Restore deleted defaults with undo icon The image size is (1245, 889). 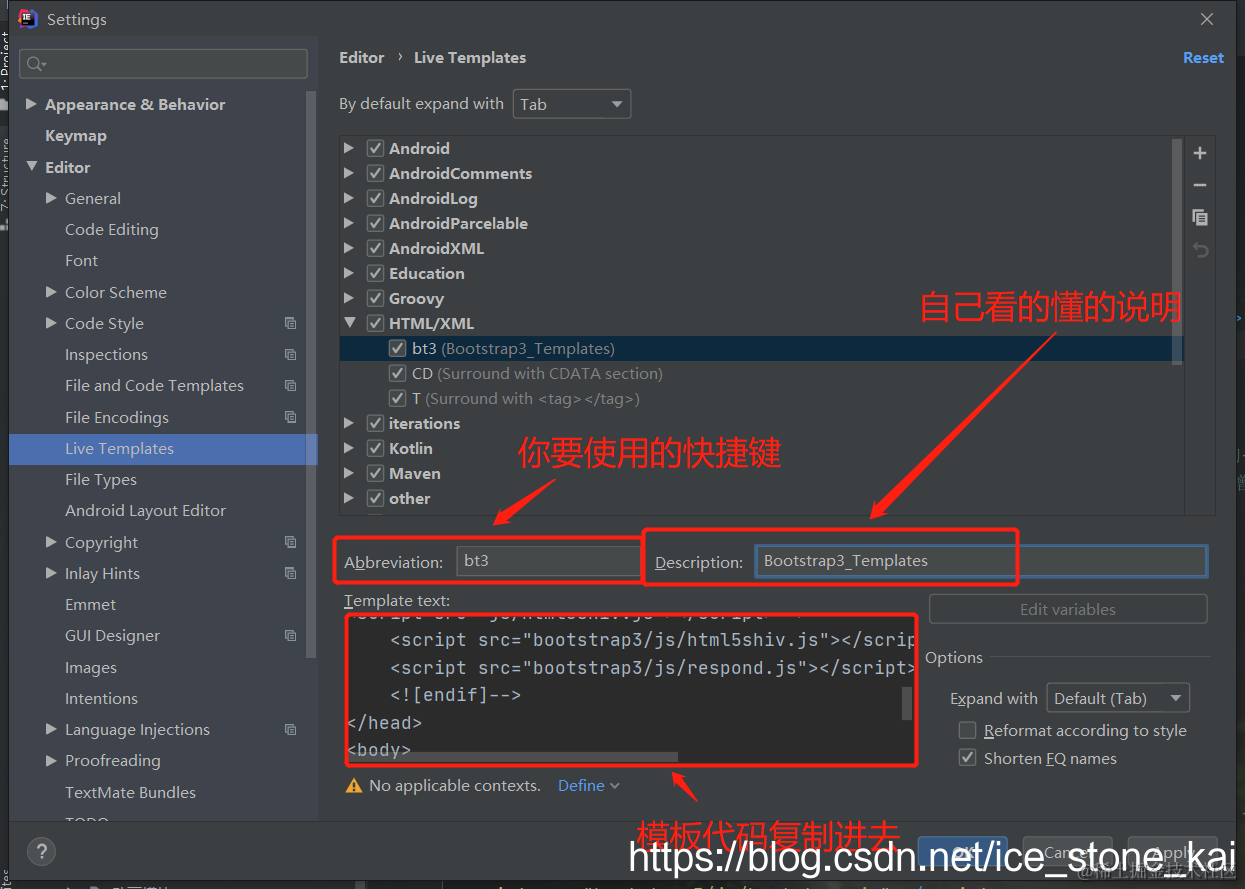click(1200, 250)
